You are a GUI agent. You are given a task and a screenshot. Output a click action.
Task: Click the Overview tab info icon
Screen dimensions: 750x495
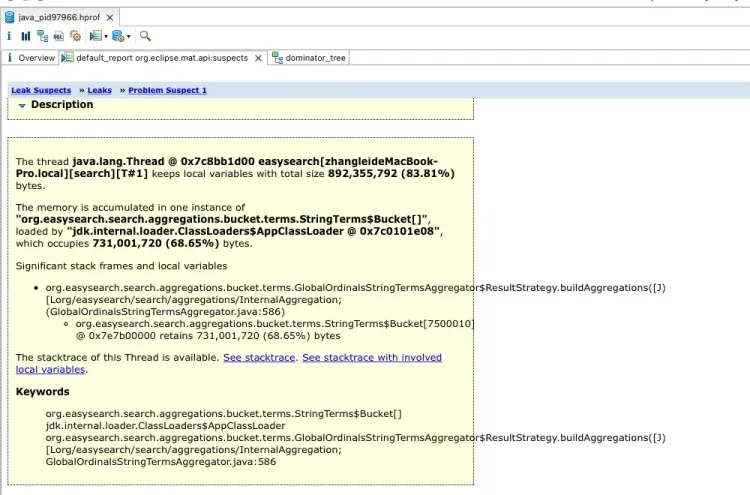10,58
